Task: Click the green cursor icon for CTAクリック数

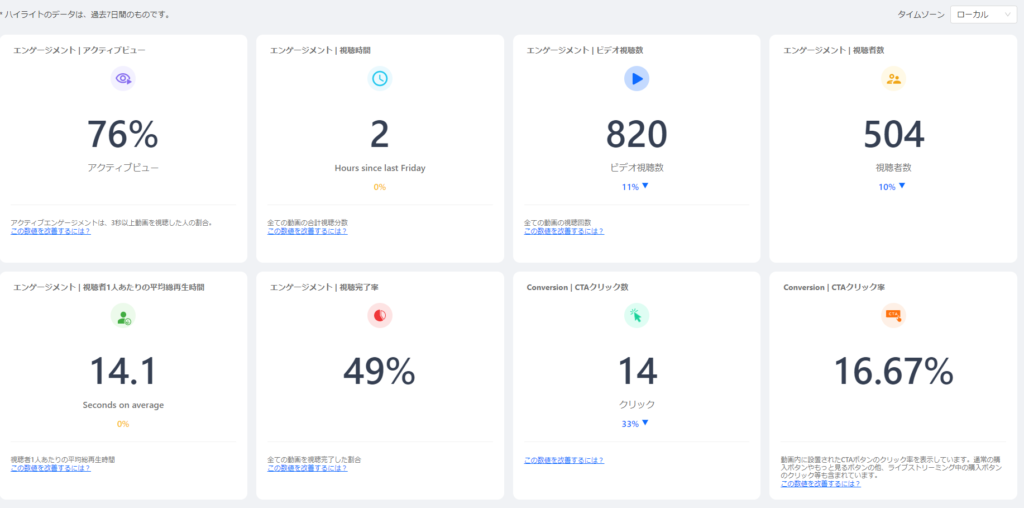Action: (636, 317)
